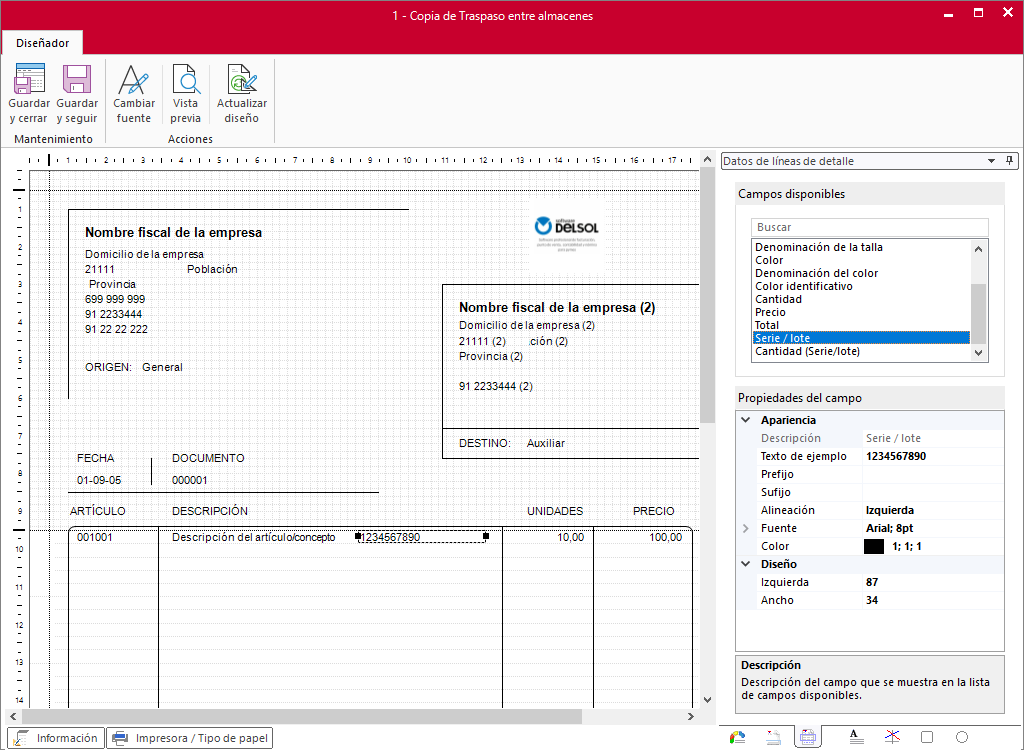Edit Izquierda value 87
Screen dimensions: 1024x750
(934, 582)
